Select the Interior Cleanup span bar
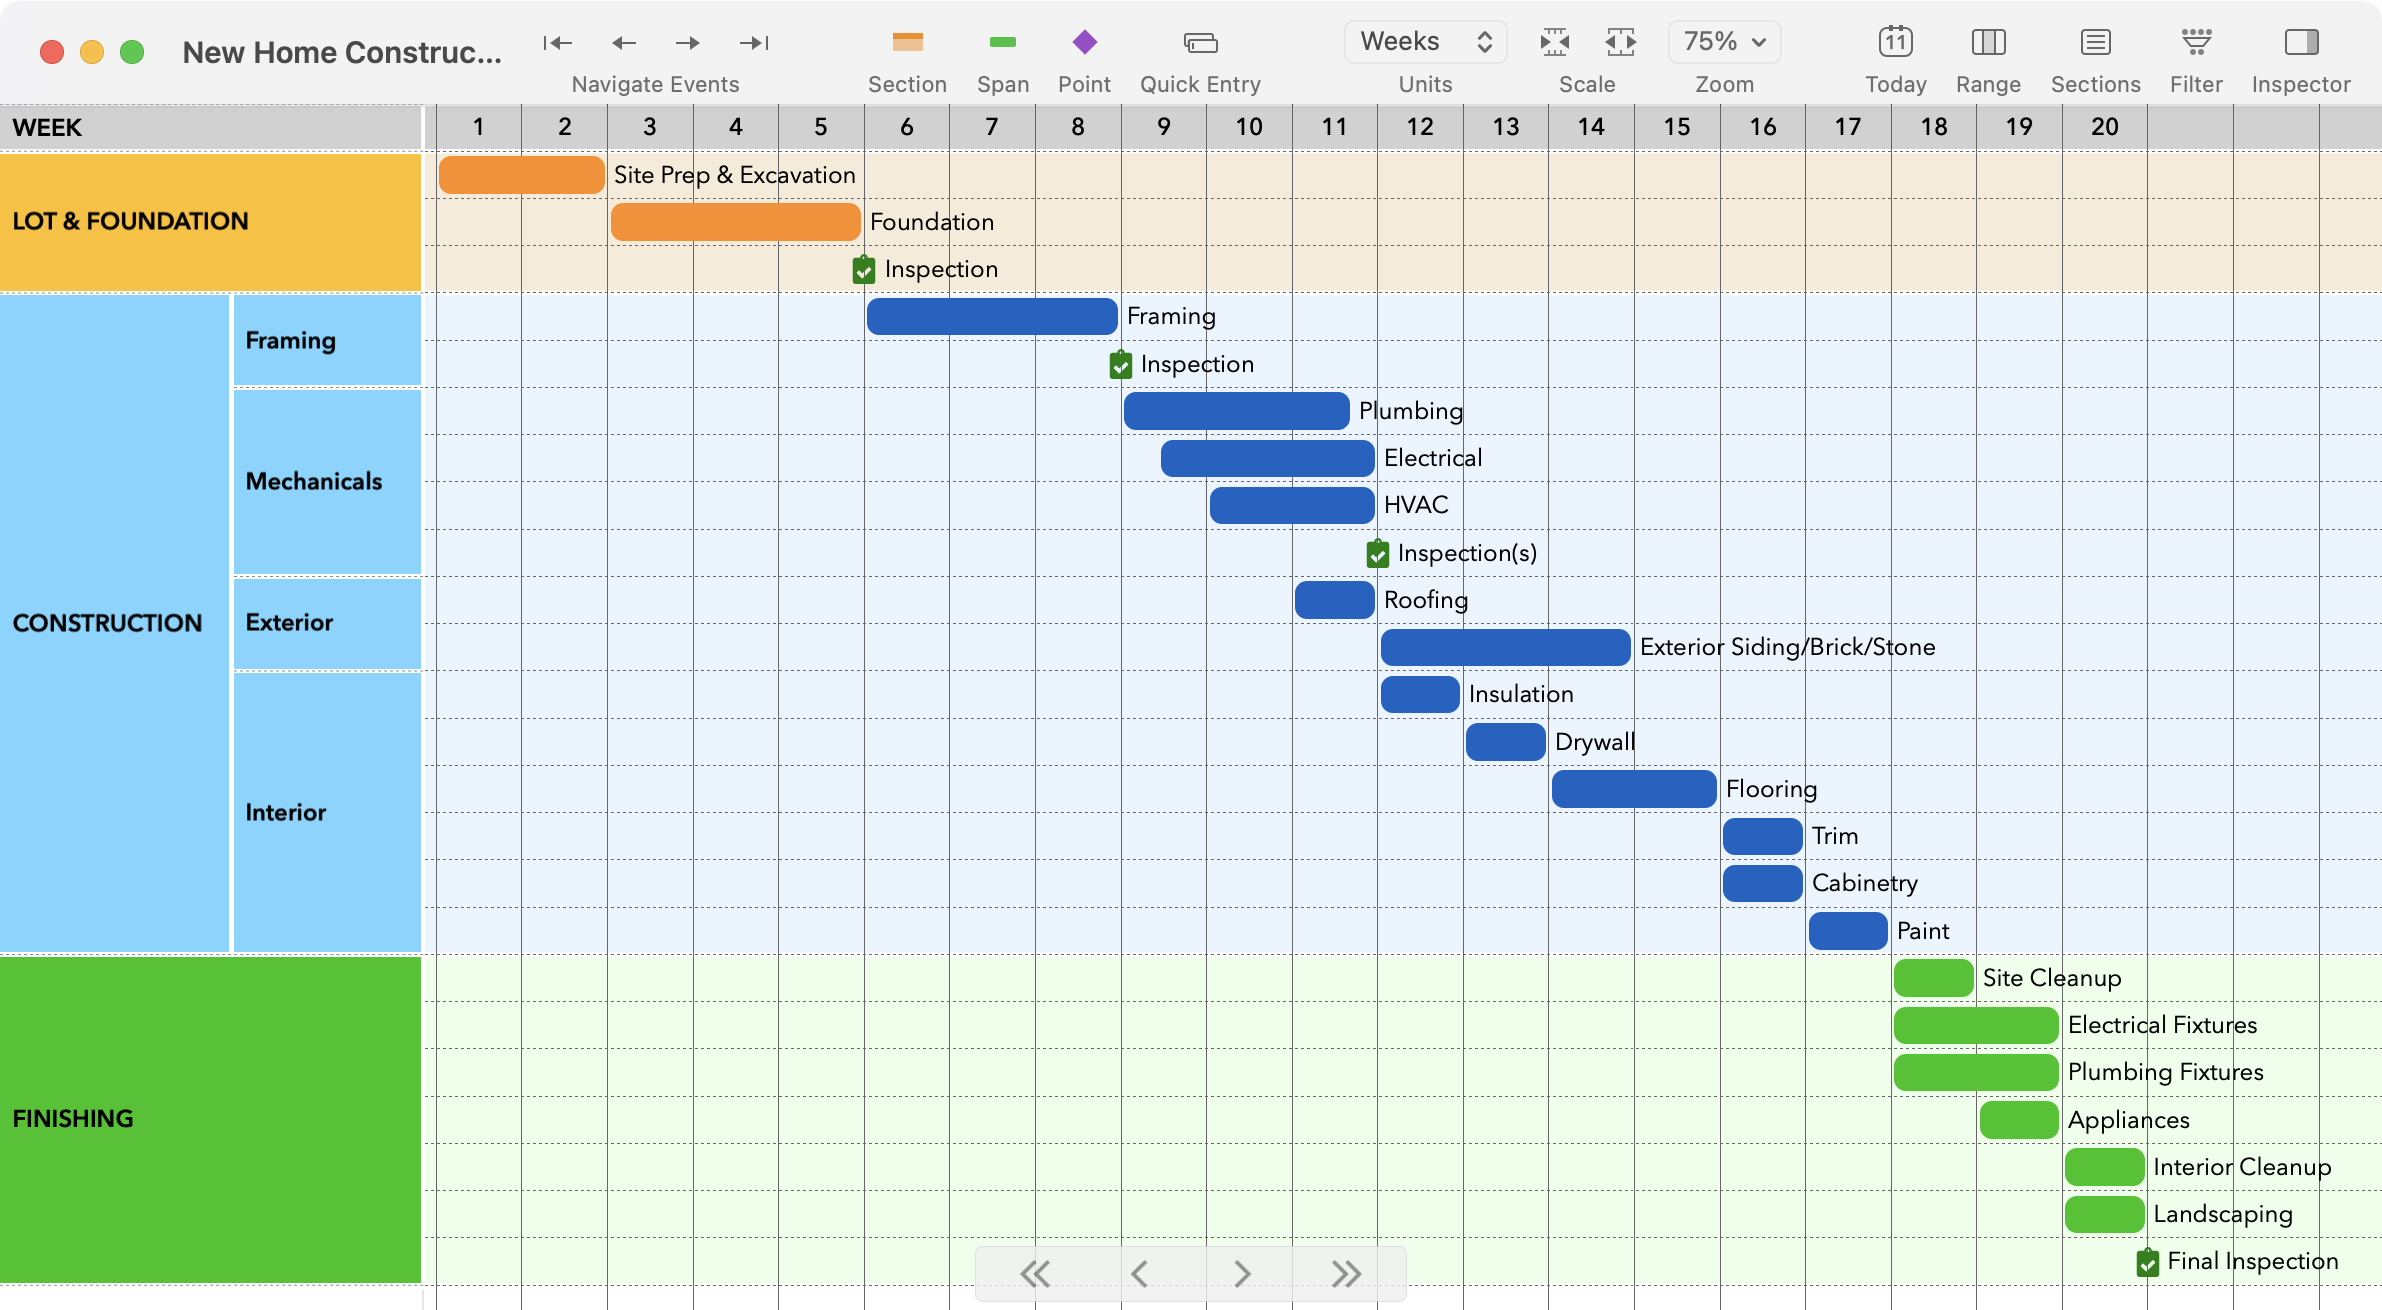The image size is (2382, 1310). pos(2104,1167)
